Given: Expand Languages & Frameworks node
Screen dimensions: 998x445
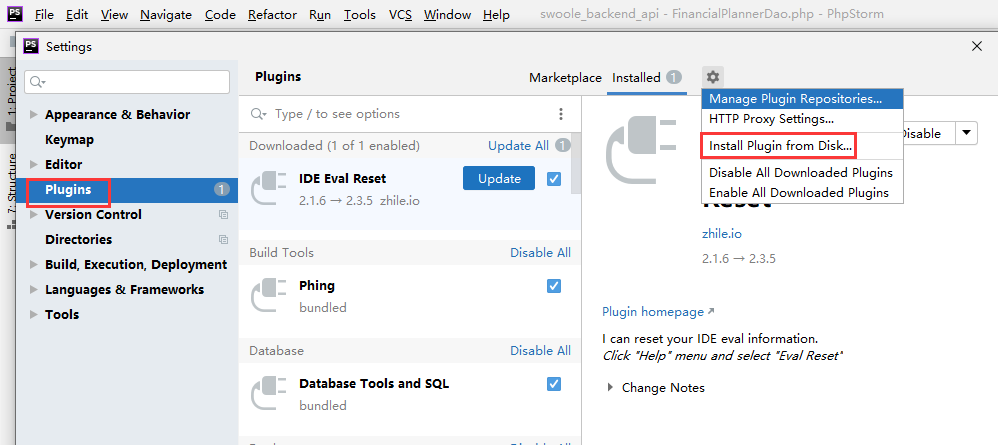Looking at the screenshot, I should tap(34, 290).
